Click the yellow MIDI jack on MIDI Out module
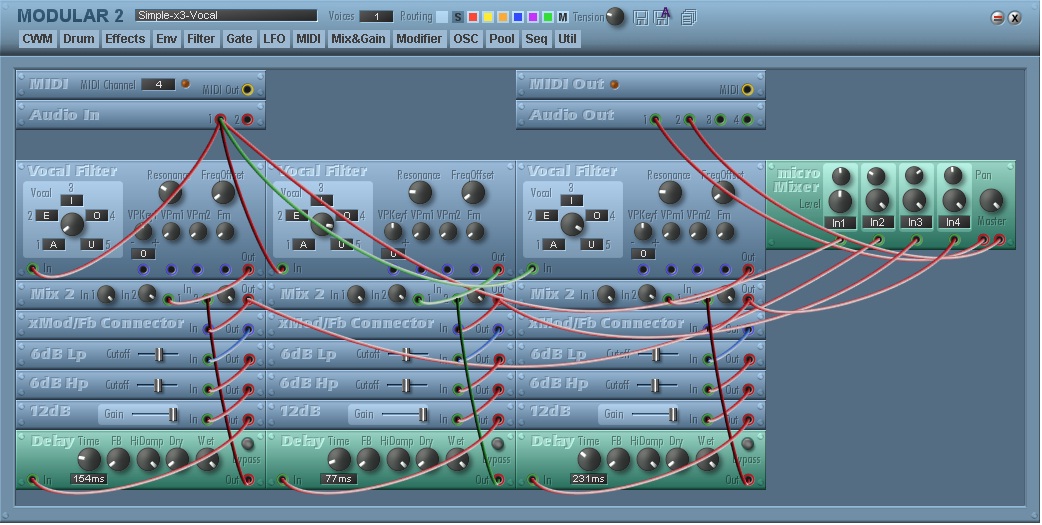Image resolution: width=1042 pixels, height=525 pixels. (x=748, y=89)
